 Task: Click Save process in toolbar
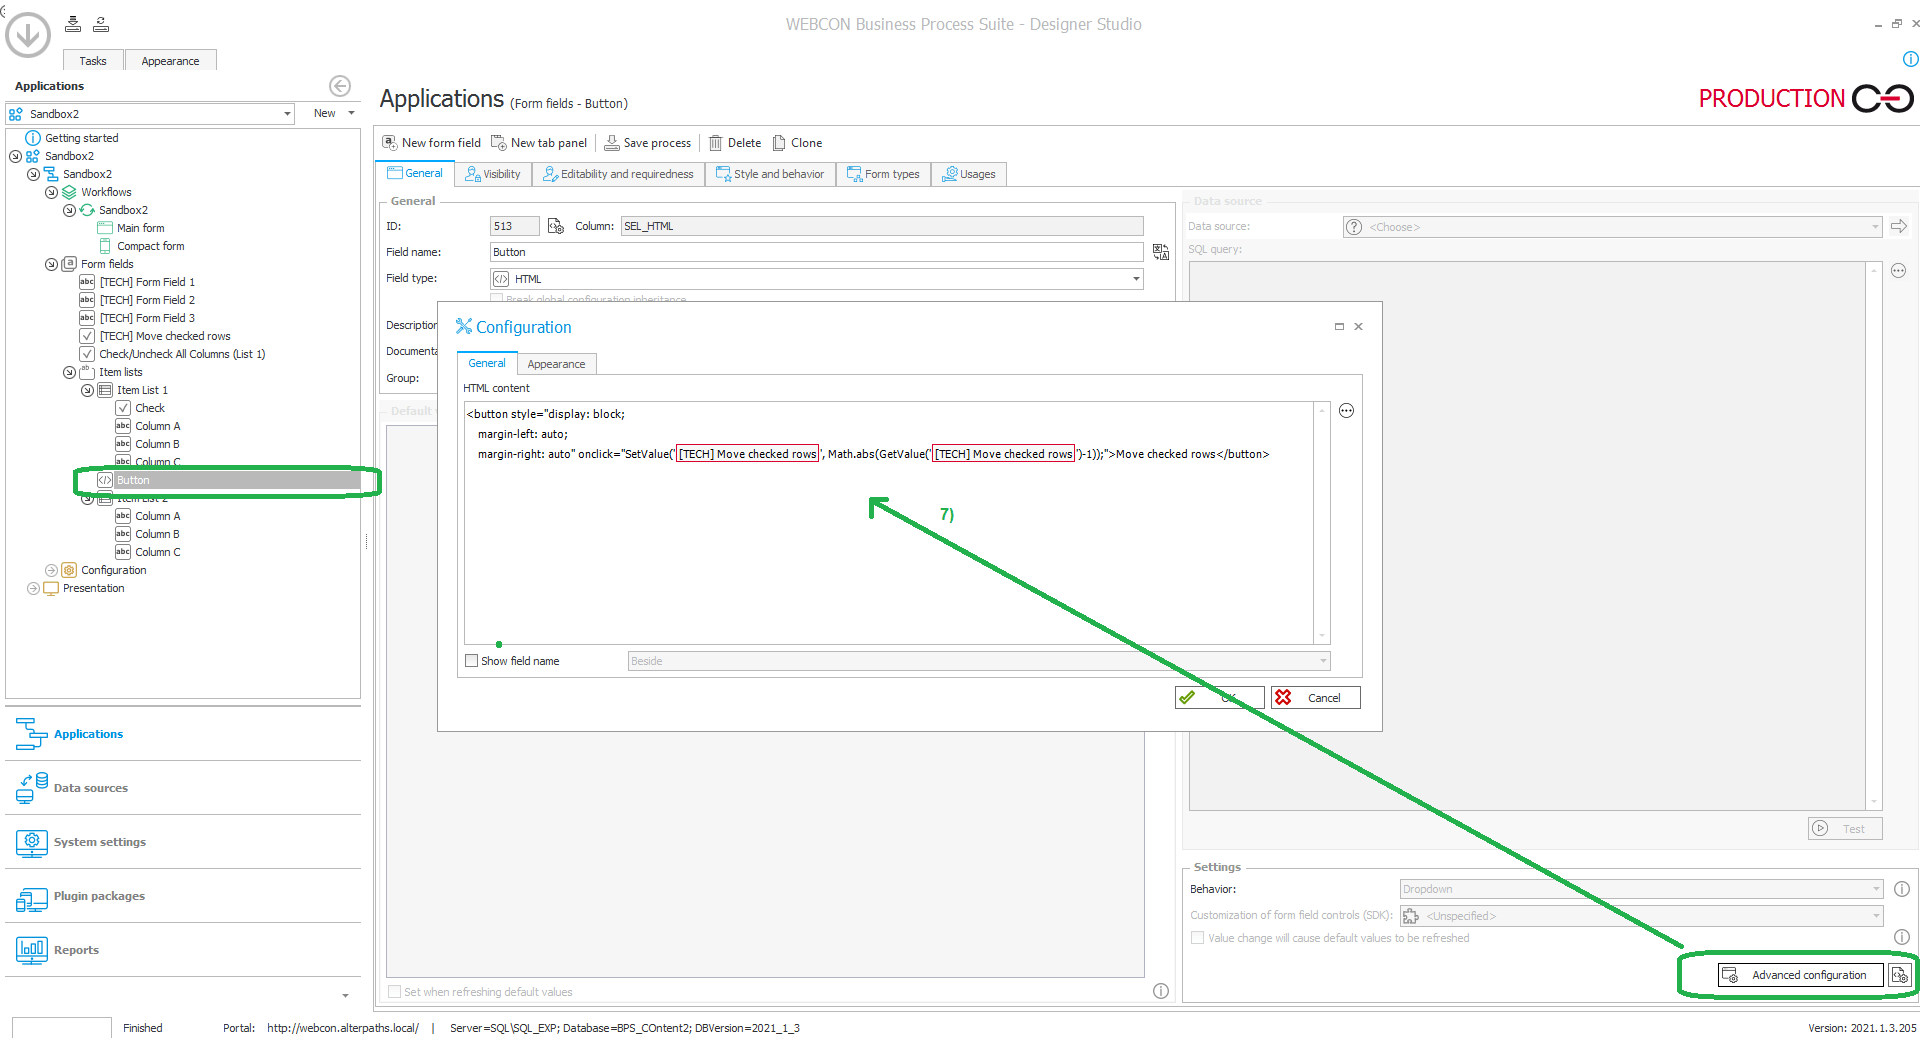pos(647,143)
